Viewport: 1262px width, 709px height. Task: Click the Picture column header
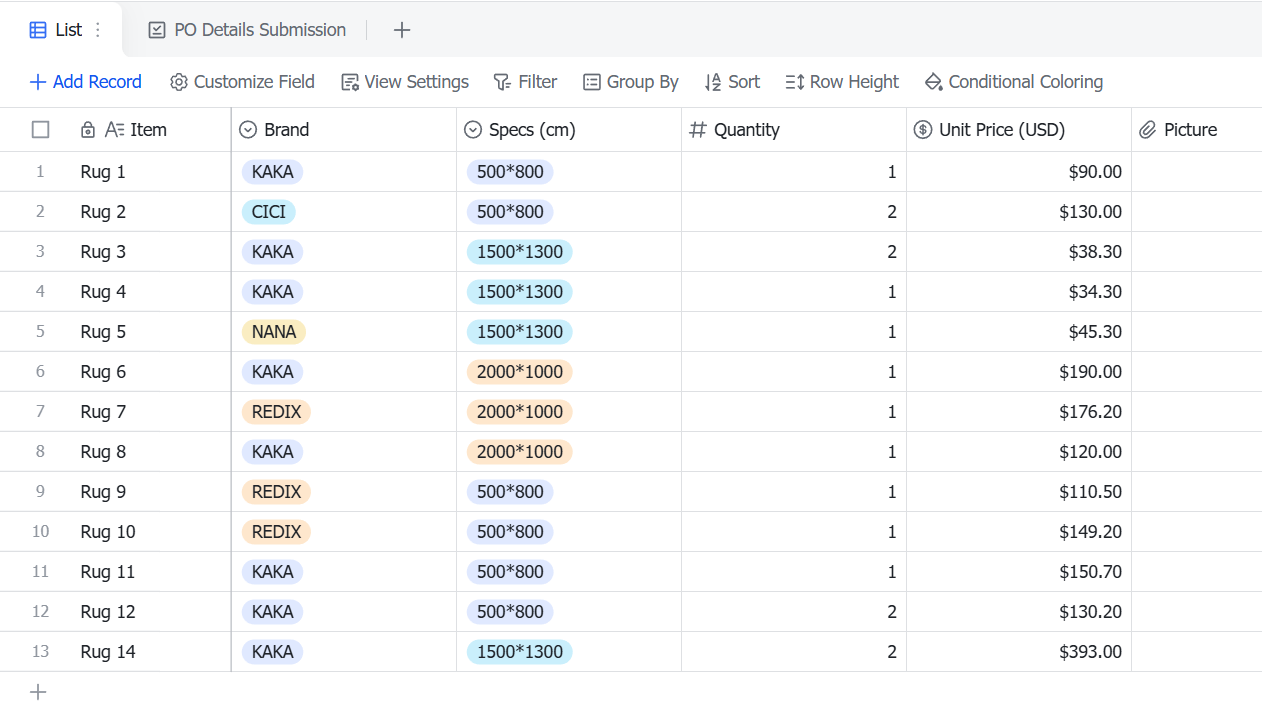(1197, 130)
